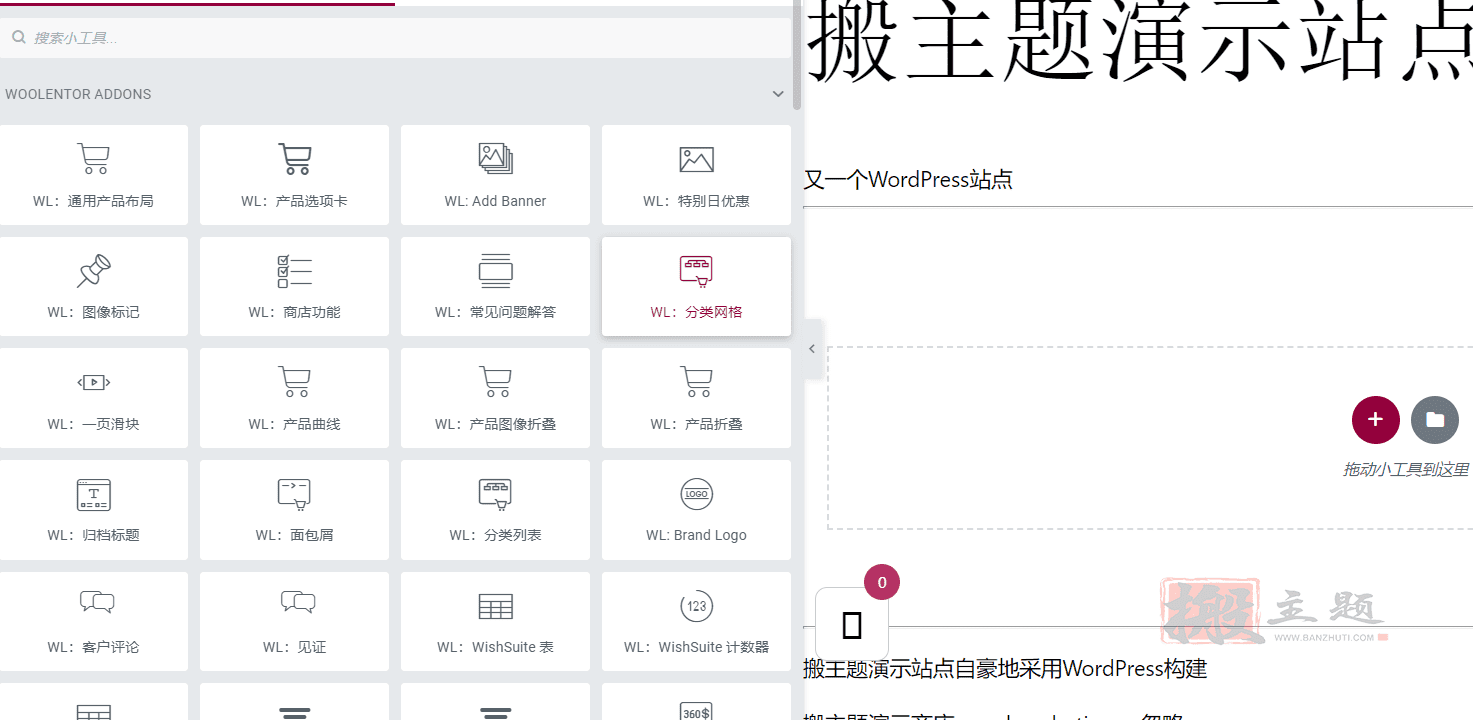
Task: Select the WL 面包屑 breadcrumb widget
Action: (x=294, y=510)
